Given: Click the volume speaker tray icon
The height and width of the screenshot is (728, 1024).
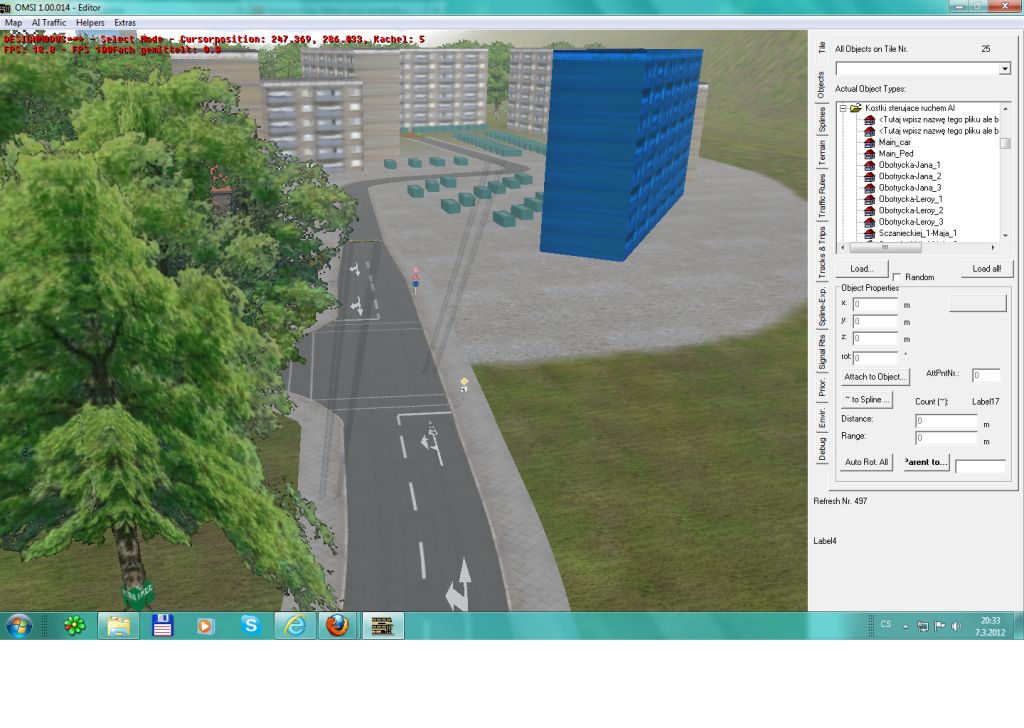Looking at the screenshot, I should [956, 626].
